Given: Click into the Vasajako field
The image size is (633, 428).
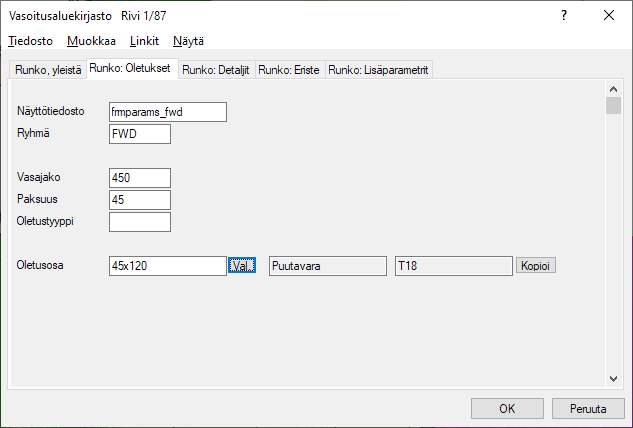Looking at the screenshot, I should (140, 178).
